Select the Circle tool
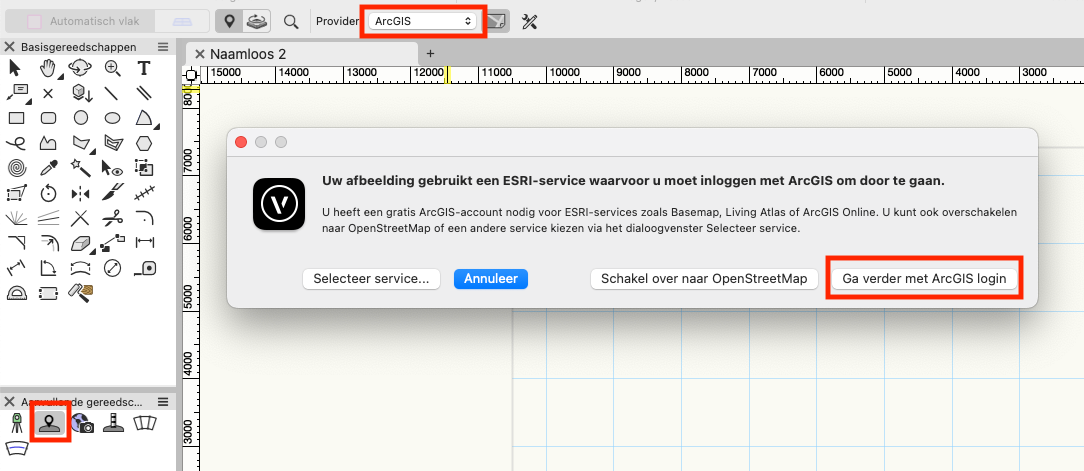The height and width of the screenshot is (471, 1084). click(x=81, y=118)
